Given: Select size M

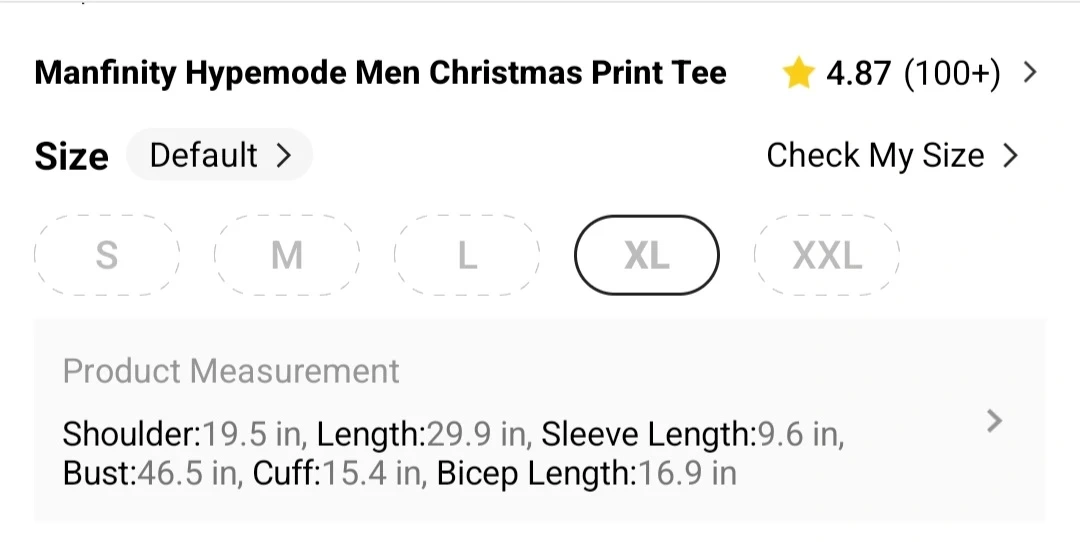Looking at the screenshot, I should (x=287, y=256).
